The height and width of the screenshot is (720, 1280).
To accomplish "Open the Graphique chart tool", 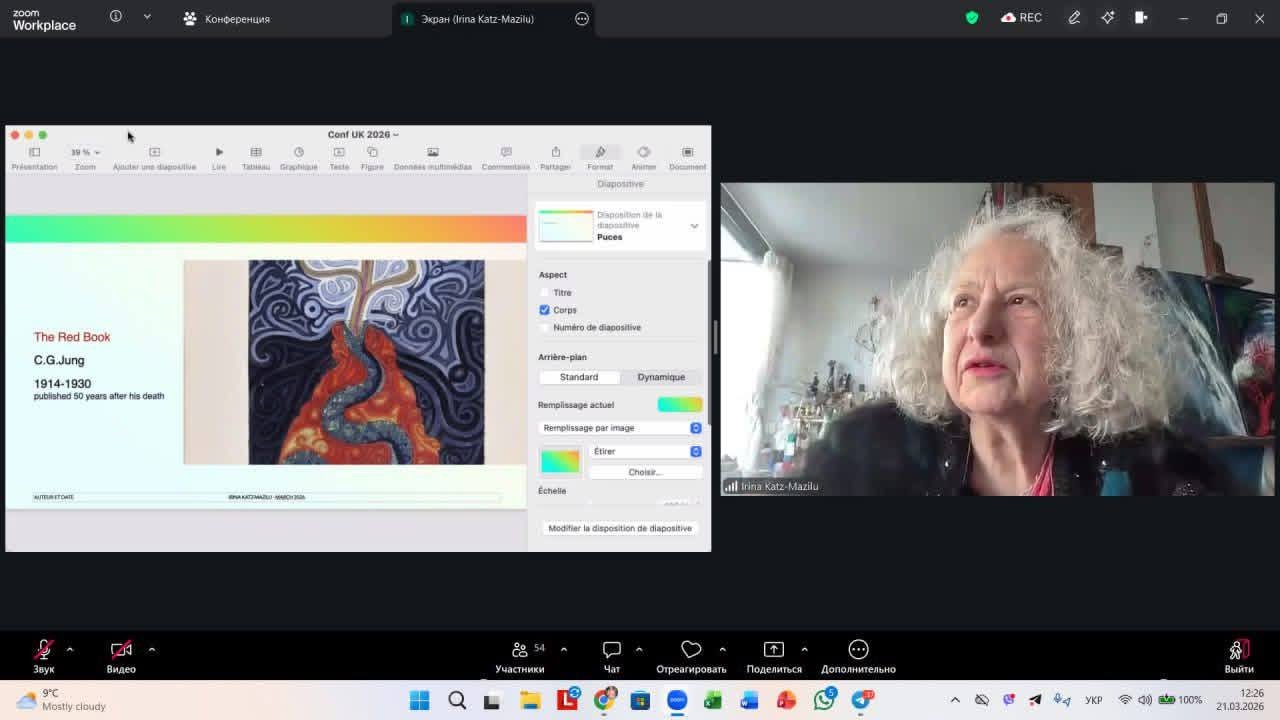I will pos(298,152).
